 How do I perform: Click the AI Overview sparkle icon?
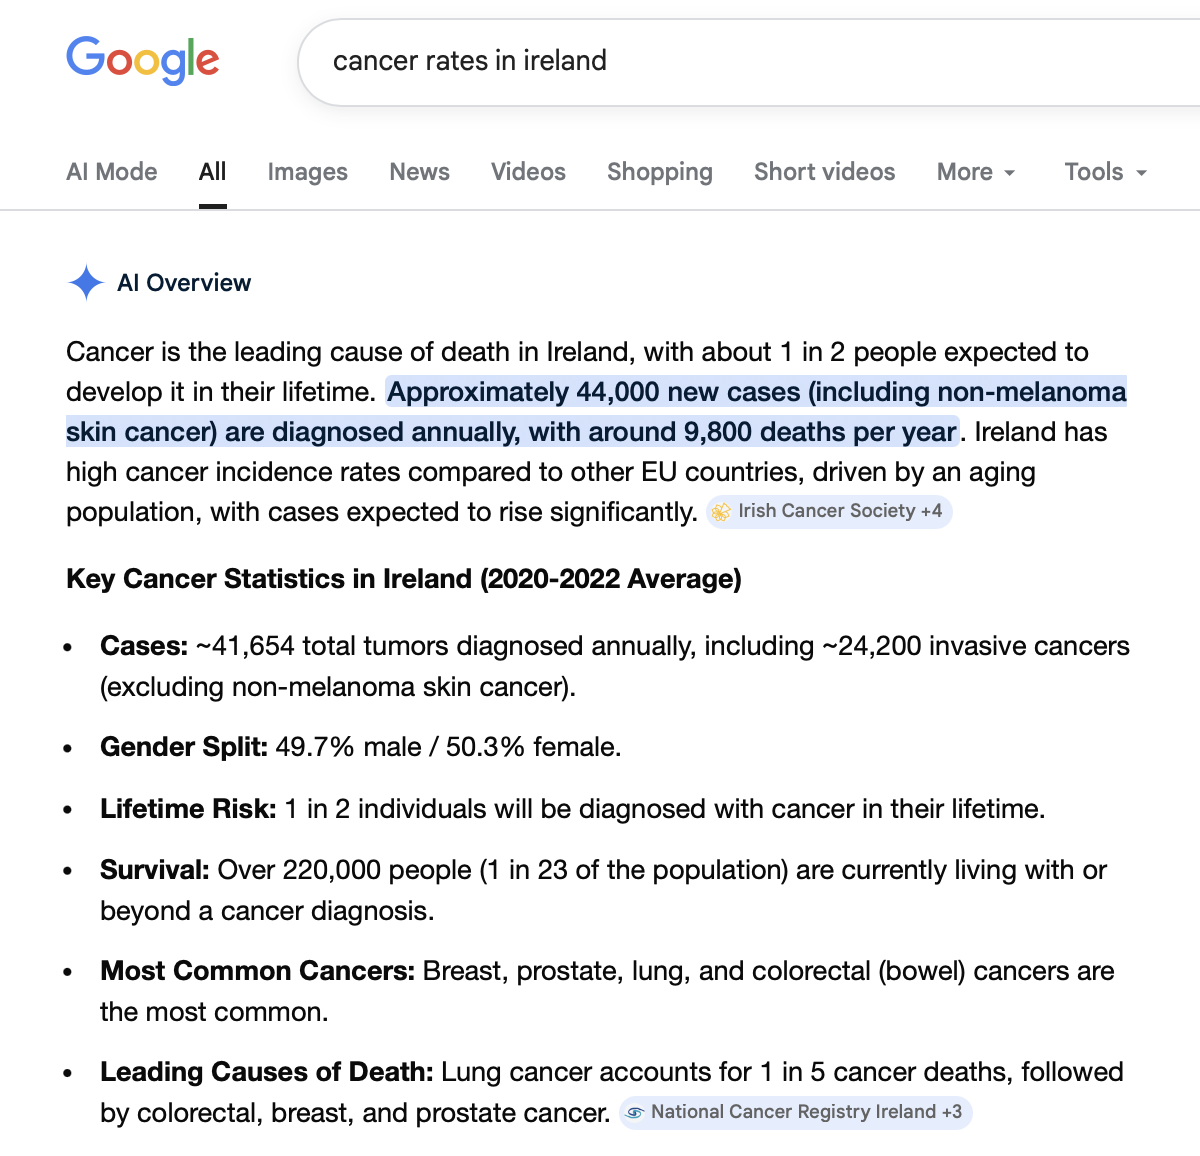pos(86,283)
